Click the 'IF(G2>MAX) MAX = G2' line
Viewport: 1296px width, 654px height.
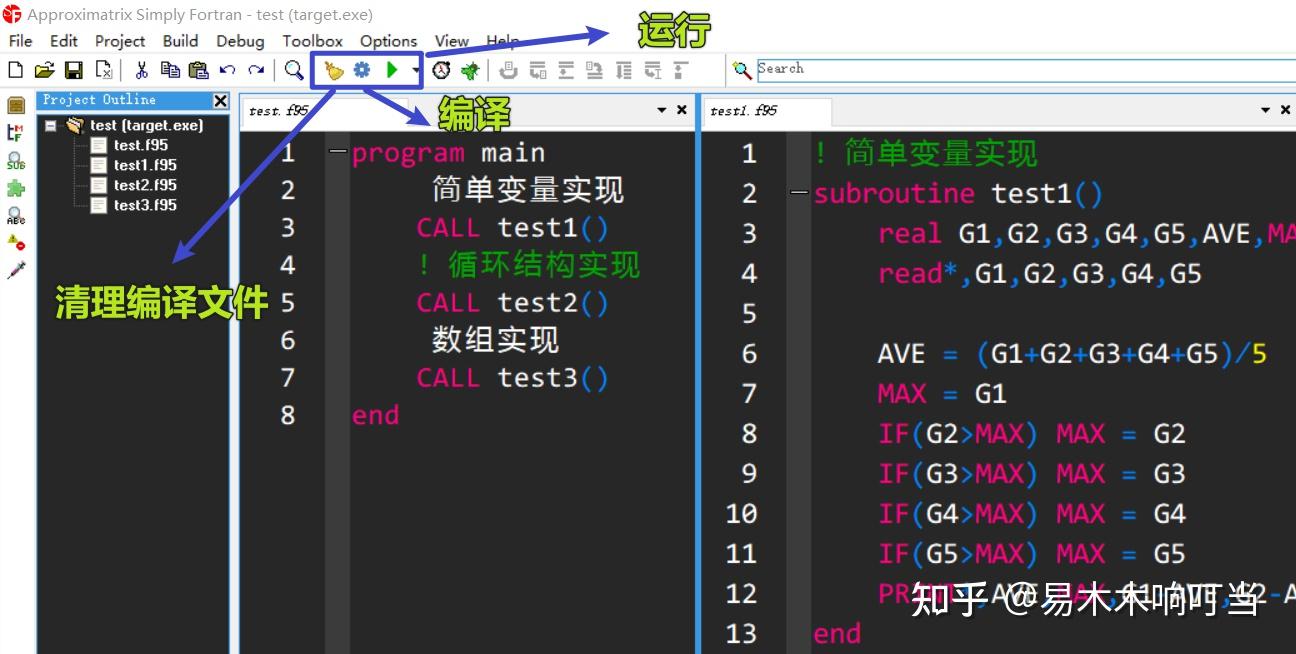click(1031, 433)
